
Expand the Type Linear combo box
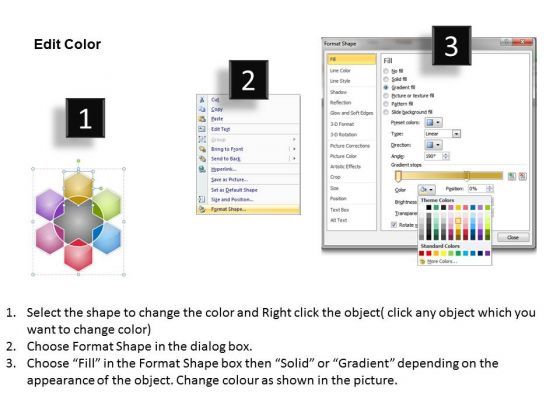point(442,134)
